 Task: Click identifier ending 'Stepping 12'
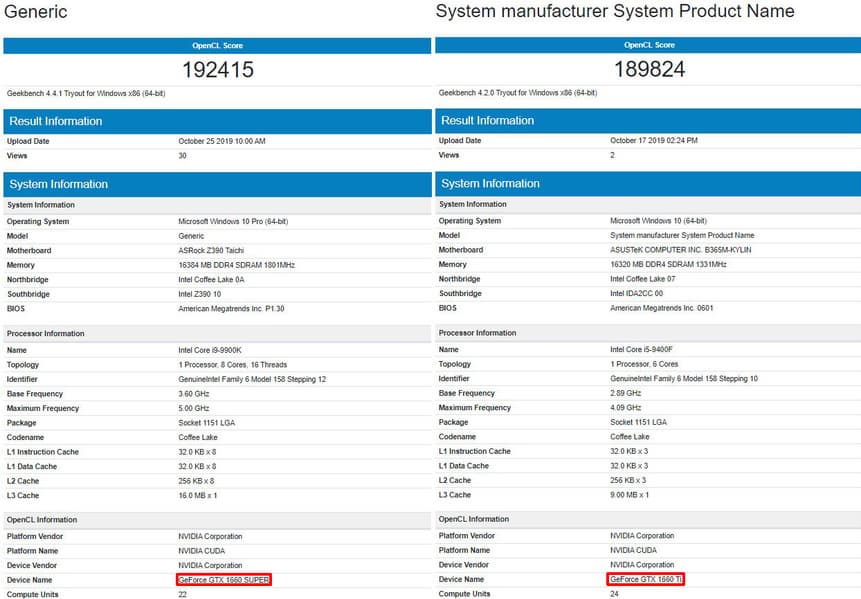252,379
